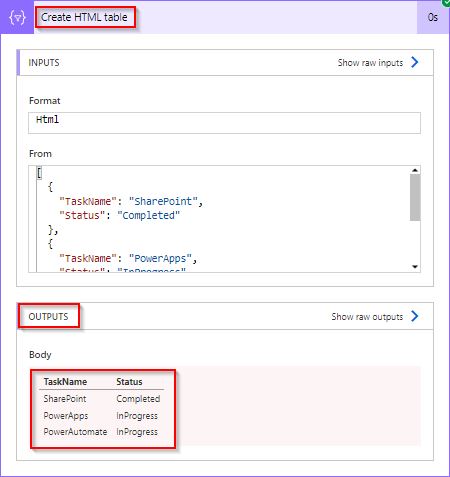Screen dimensions: 450x477
Task: Click the data operation curly-brace icon
Action: click(x=17, y=17)
